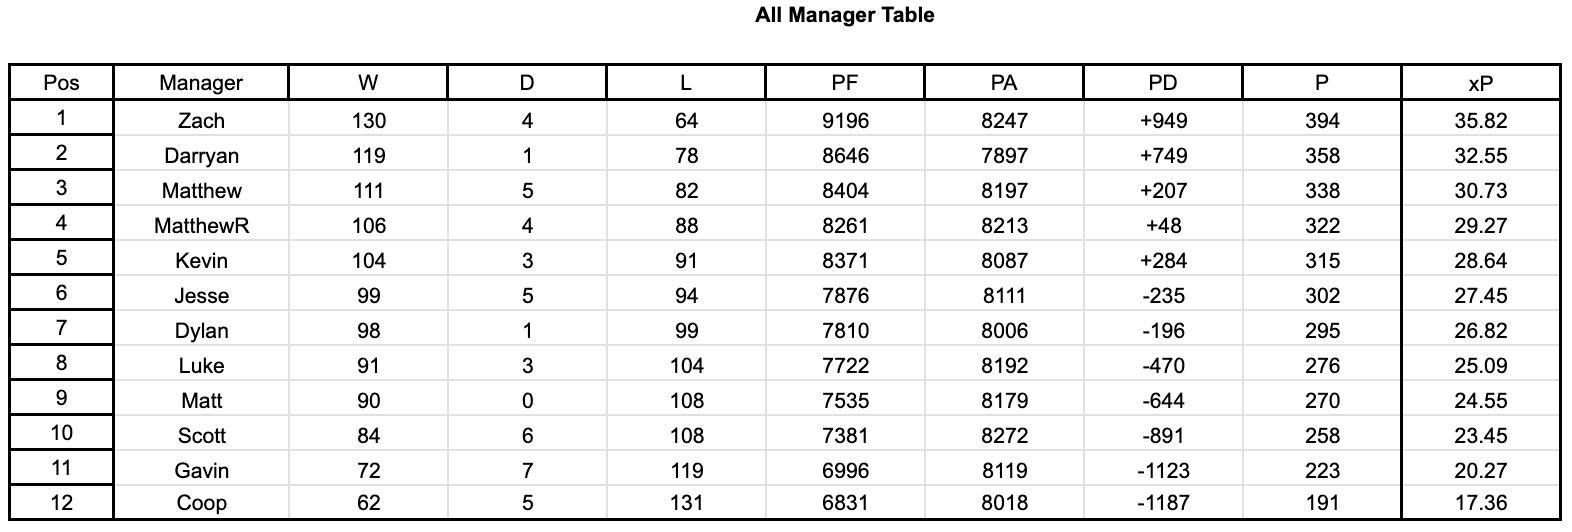Click the All Manager Table title
Screen dimensions: 1572x532
[845, 15]
